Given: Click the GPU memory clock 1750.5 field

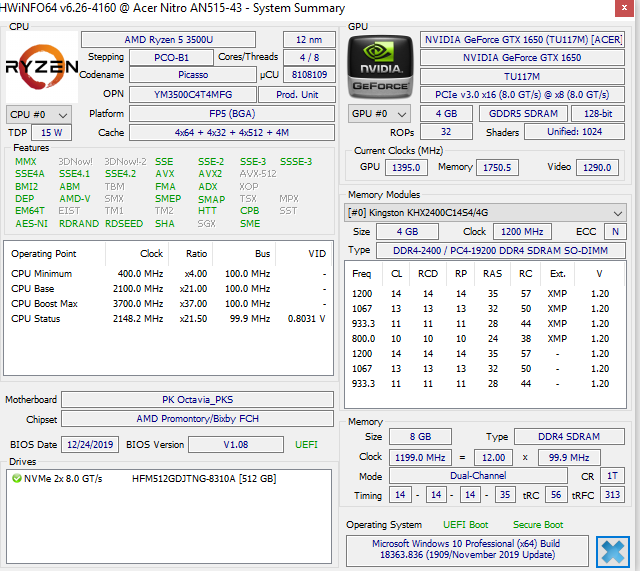Looking at the screenshot, I should [x=497, y=167].
